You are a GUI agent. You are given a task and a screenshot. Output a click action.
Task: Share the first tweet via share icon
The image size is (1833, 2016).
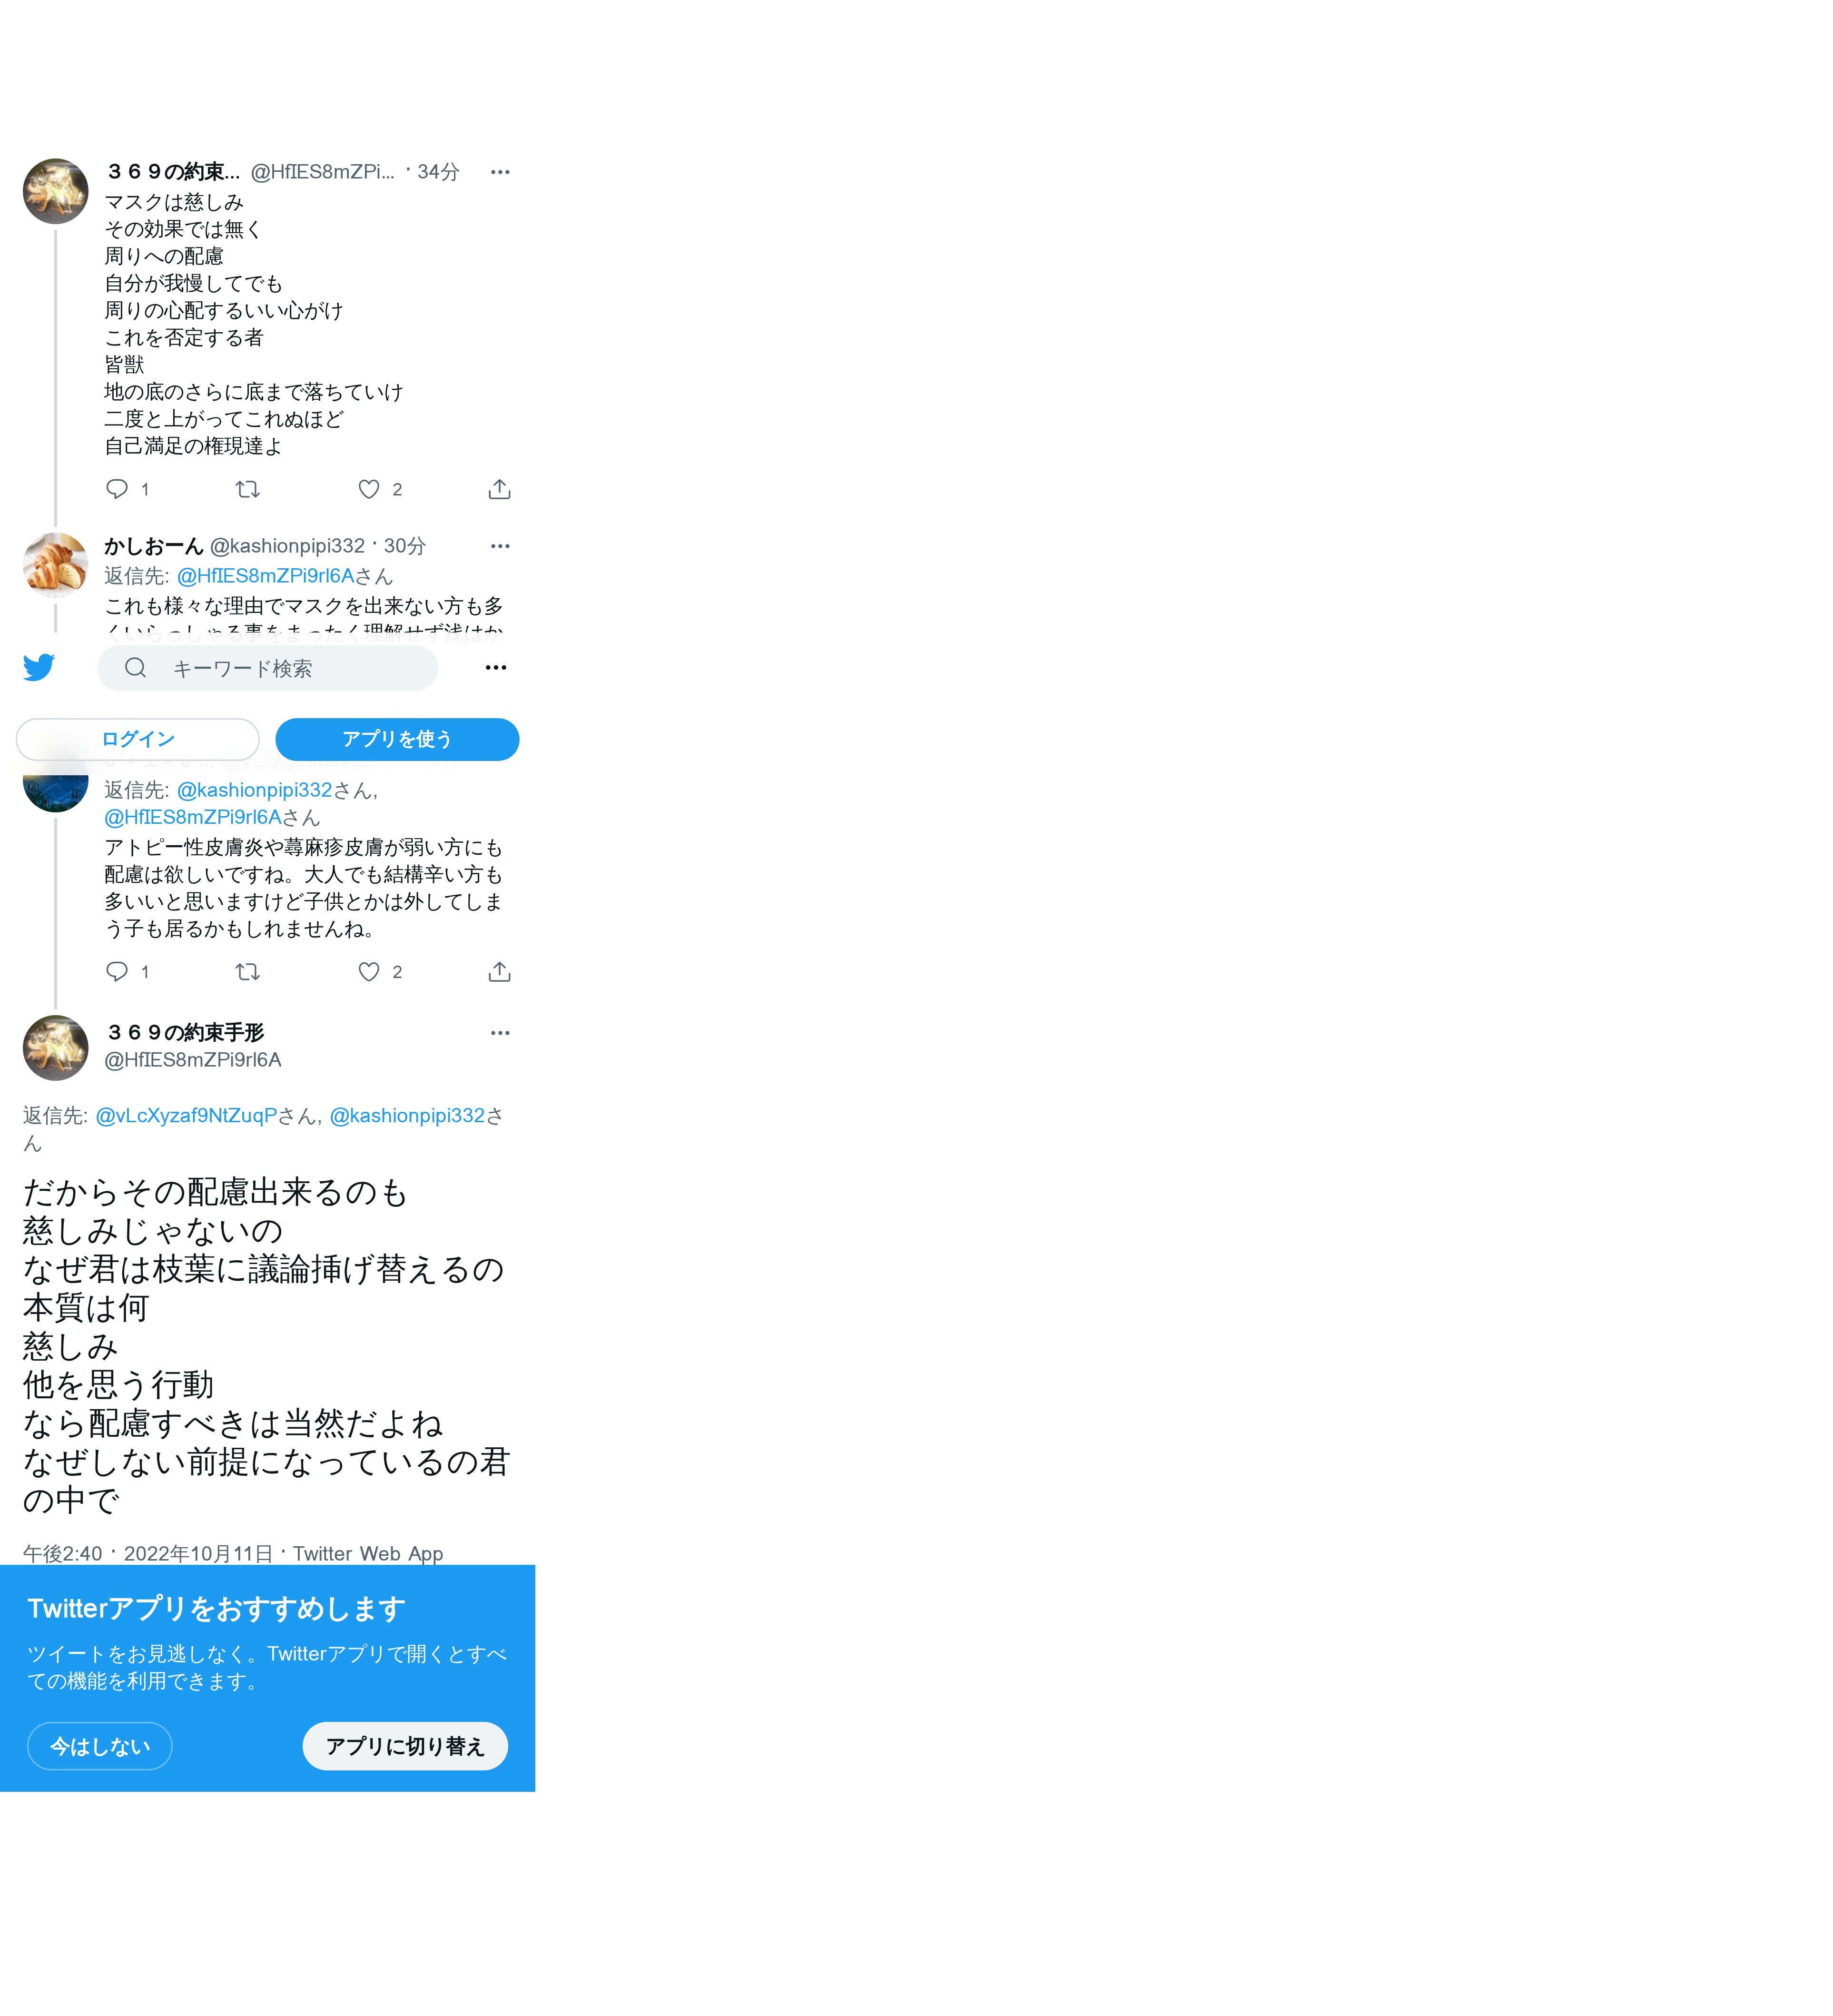[x=499, y=489]
